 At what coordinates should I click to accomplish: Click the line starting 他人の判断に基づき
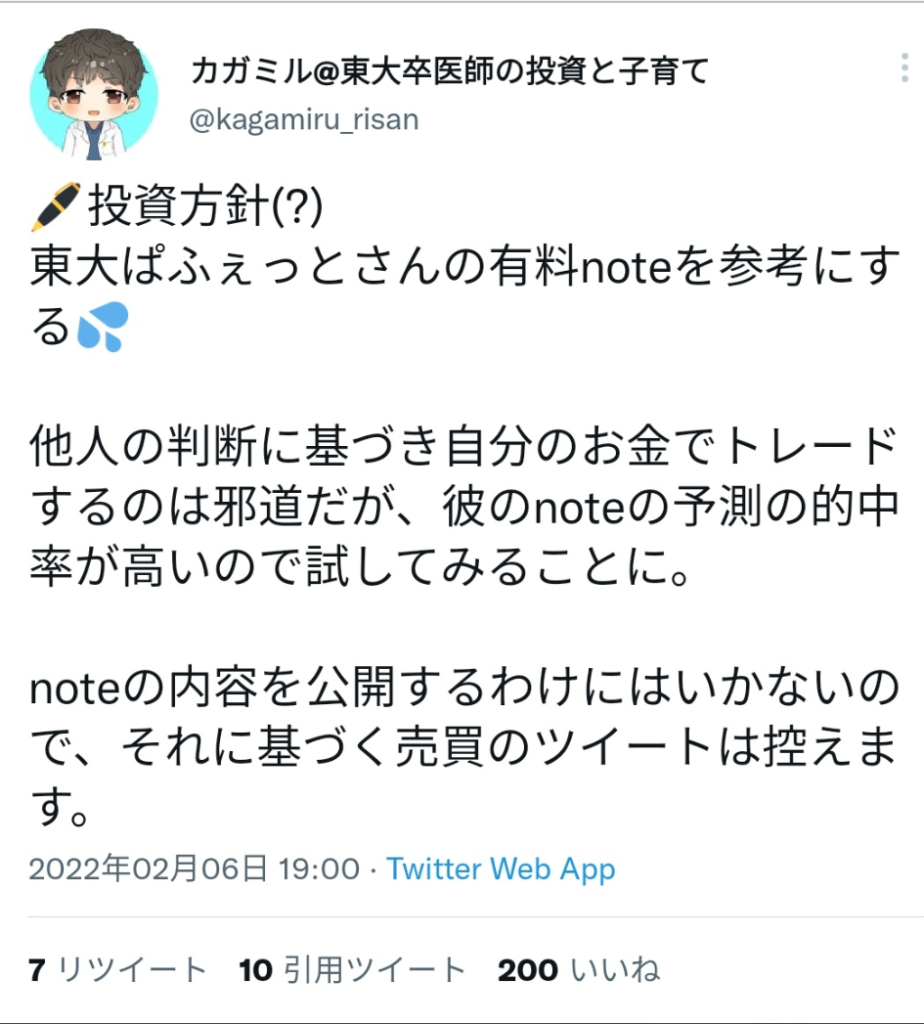click(465, 447)
